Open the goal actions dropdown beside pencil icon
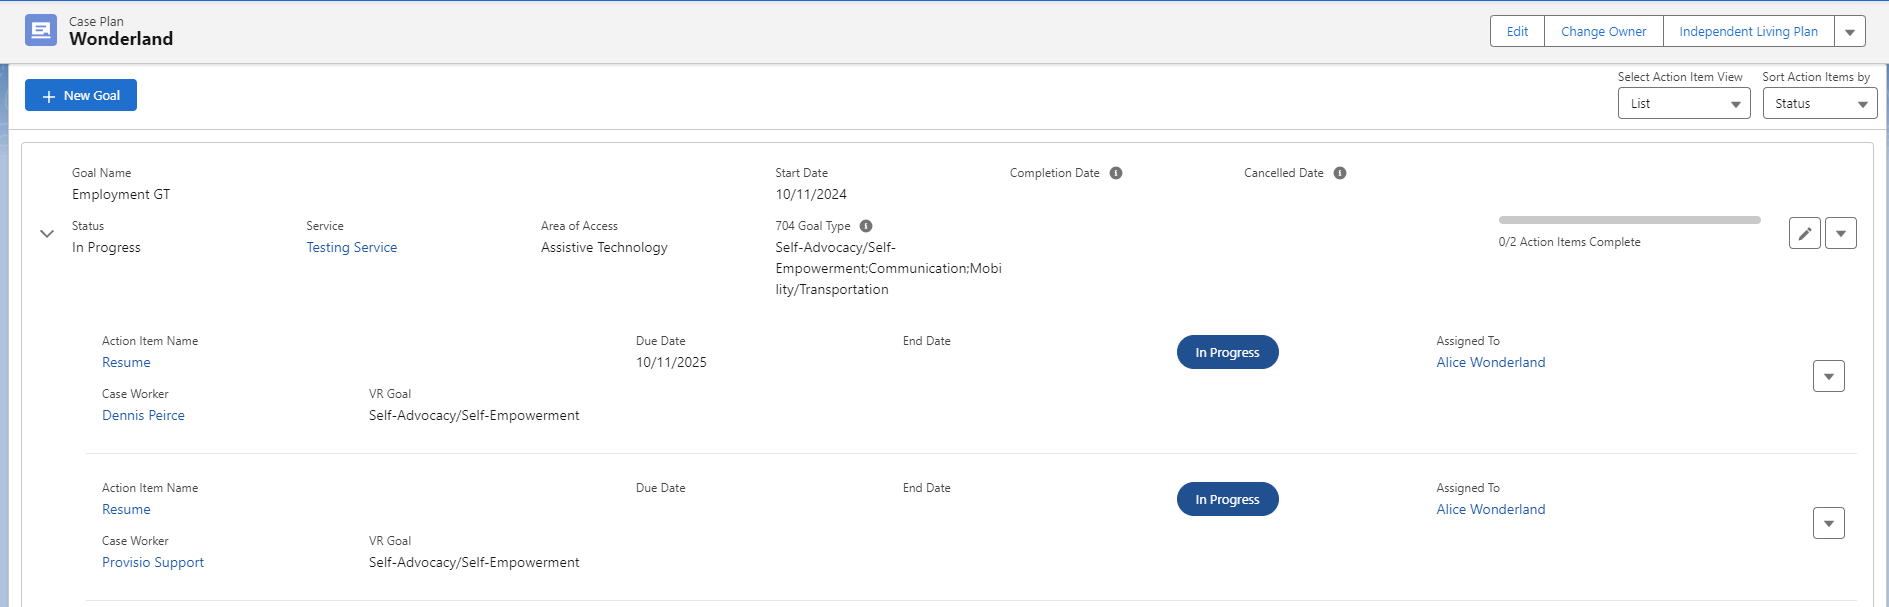1889x607 pixels. click(1840, 233)
